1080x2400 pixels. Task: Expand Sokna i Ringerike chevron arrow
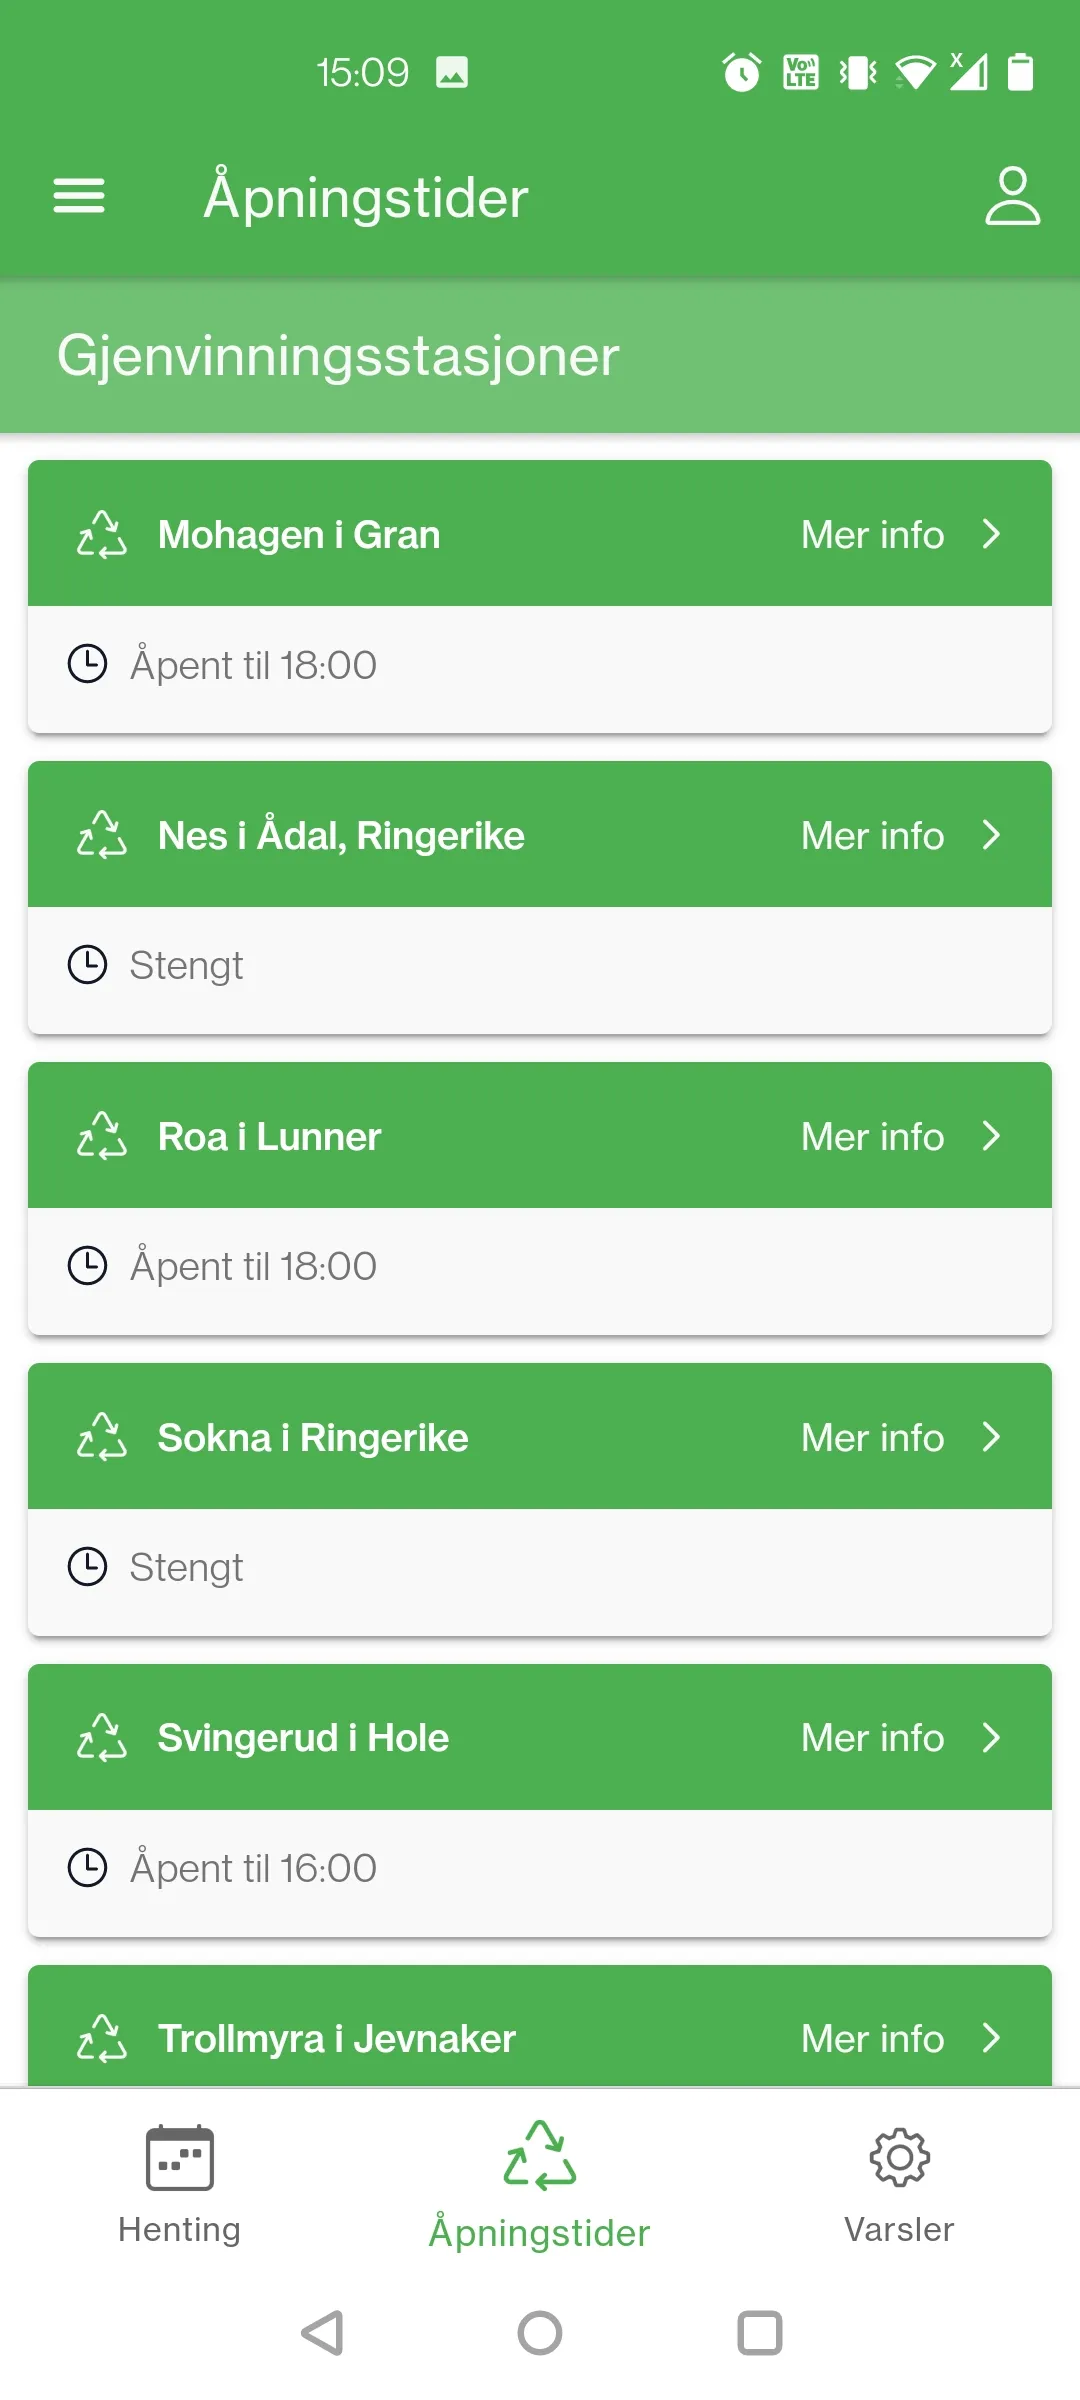(x=991, y=1437)
